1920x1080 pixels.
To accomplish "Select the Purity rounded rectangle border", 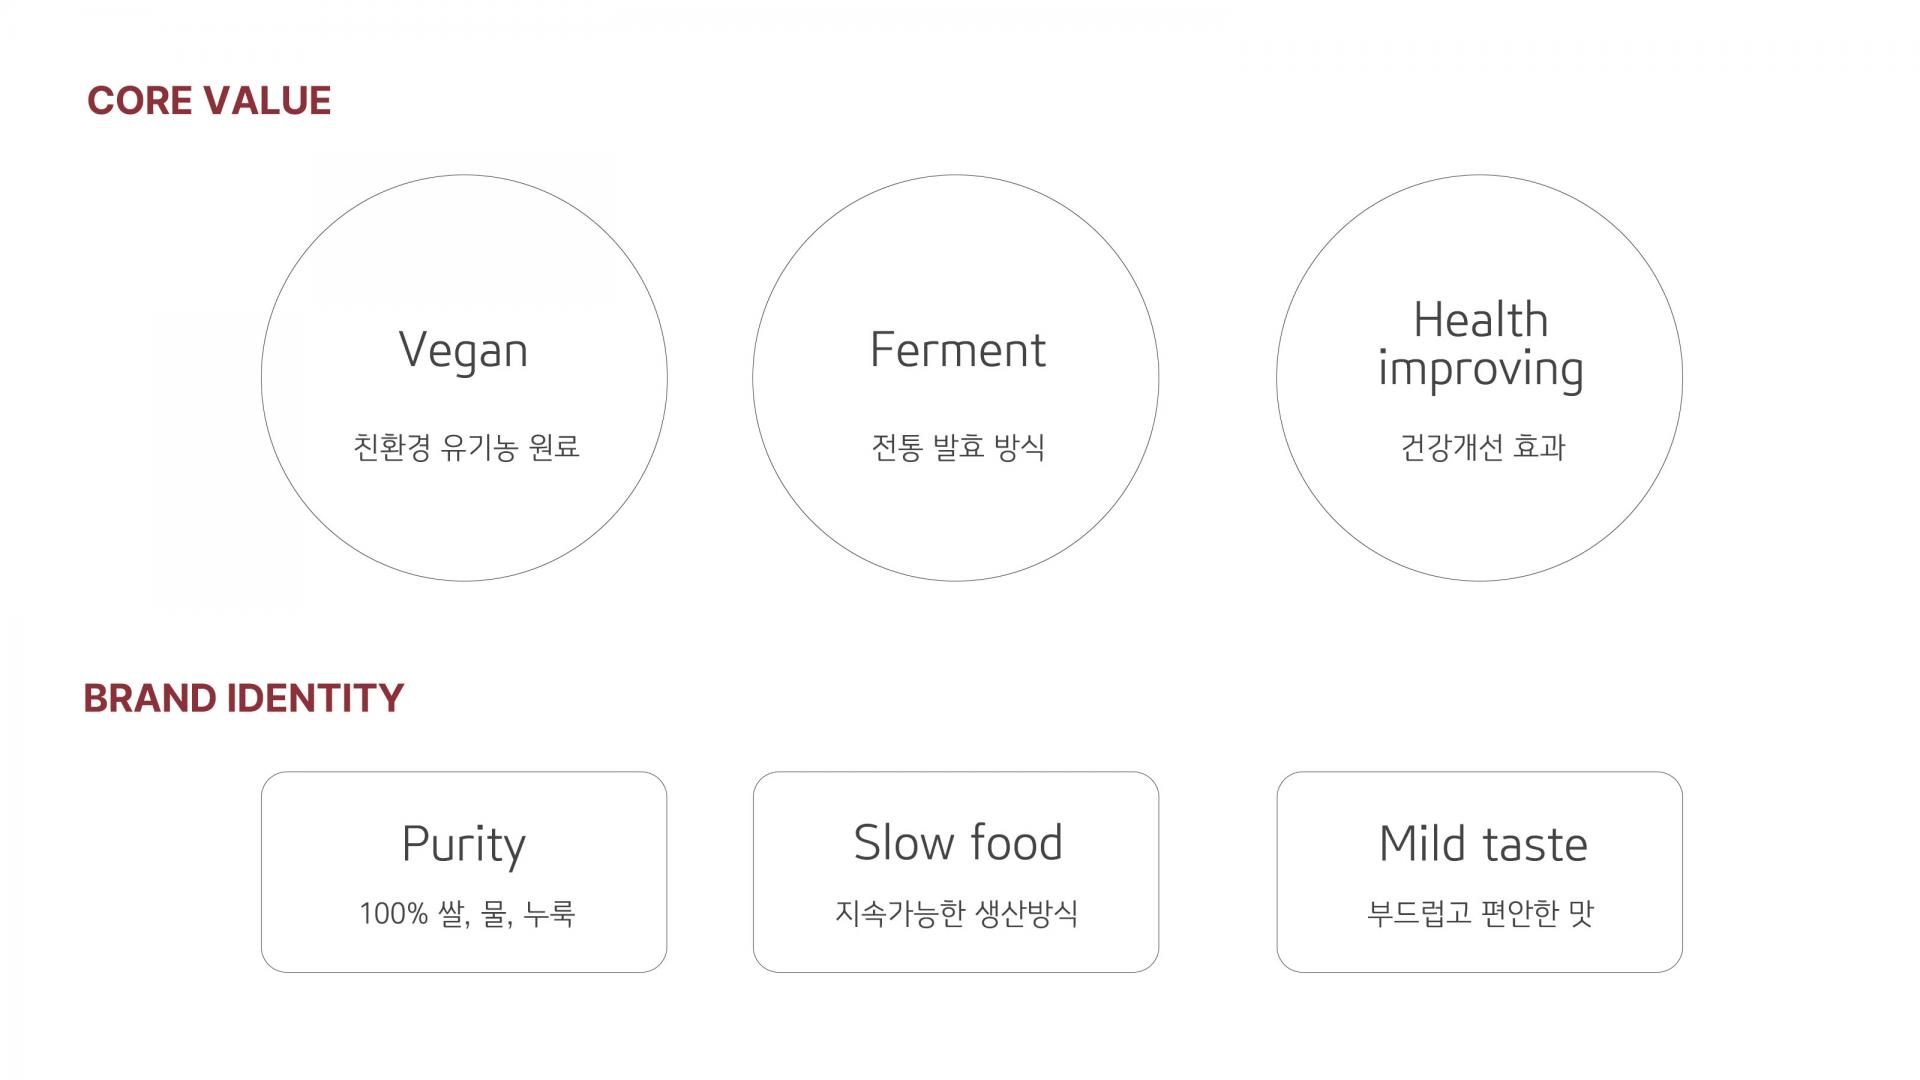I will 464,872.
